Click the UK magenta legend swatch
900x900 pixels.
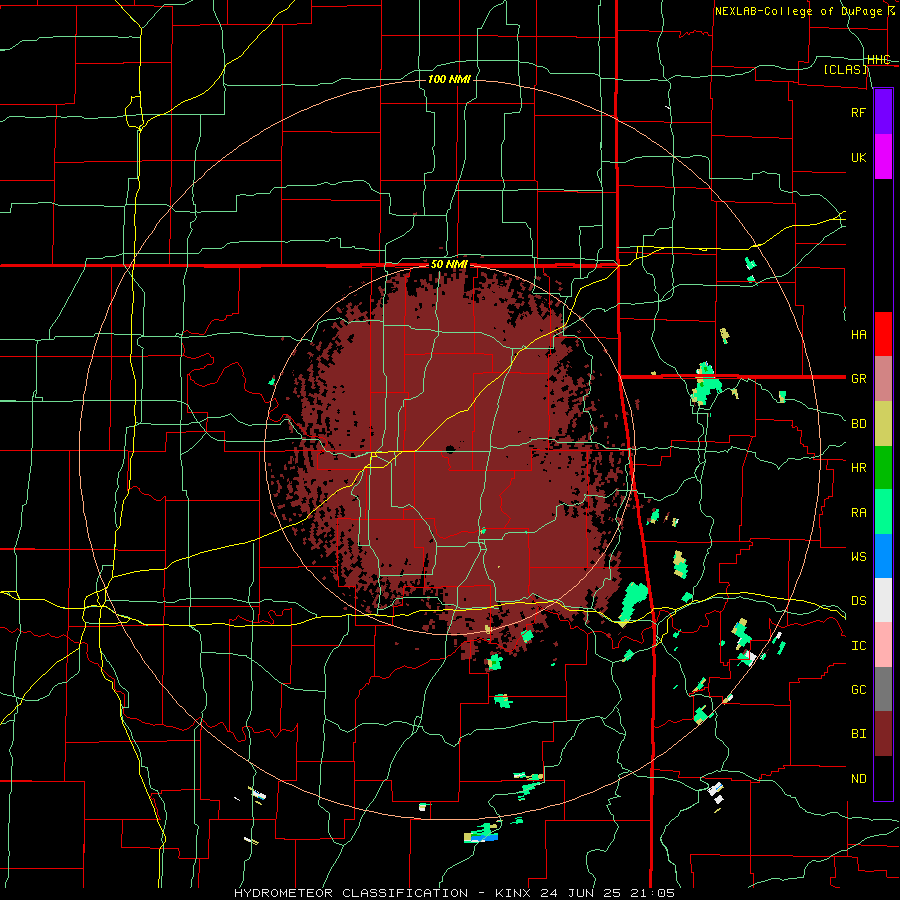pyautogui.click(x=883, y=157)
